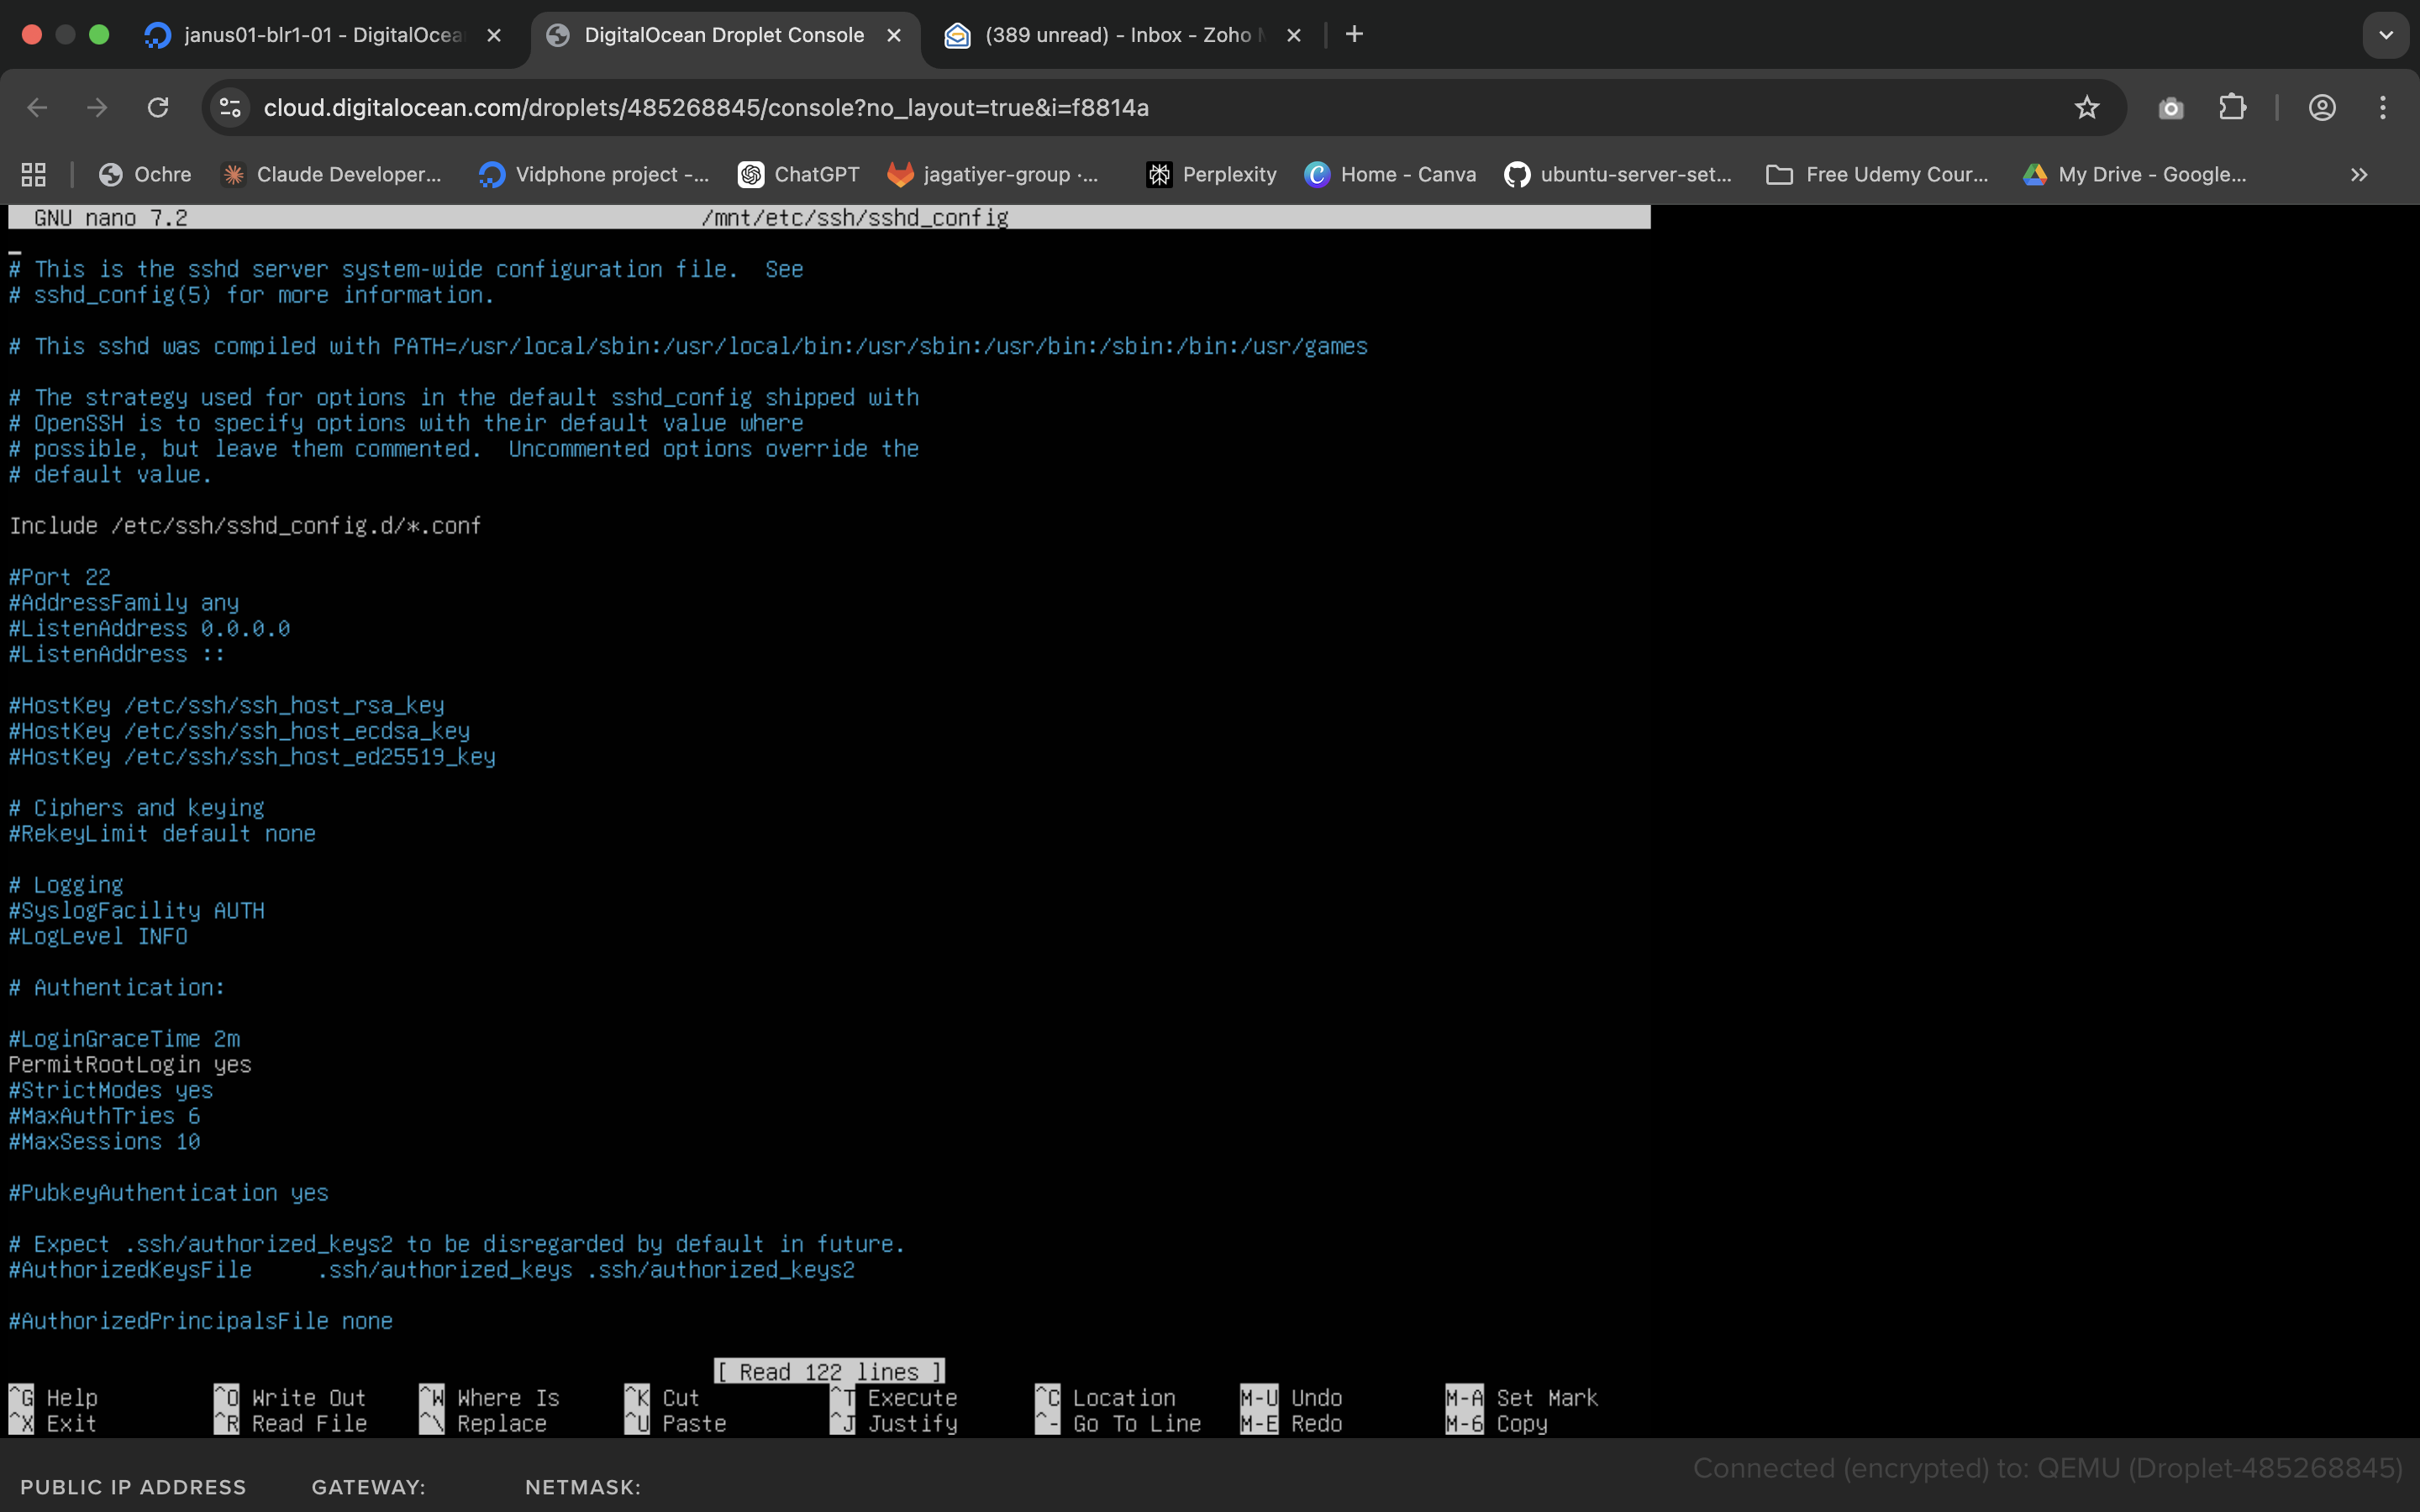Close the DigitalOcean Droplet Console tab
Screen dimensions: 2420x1512
894,35
